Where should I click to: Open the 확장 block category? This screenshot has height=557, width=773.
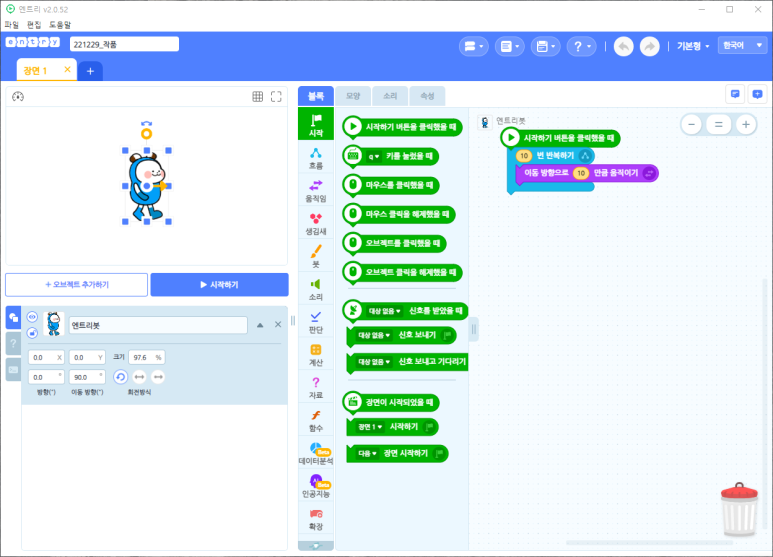(316, 519)
